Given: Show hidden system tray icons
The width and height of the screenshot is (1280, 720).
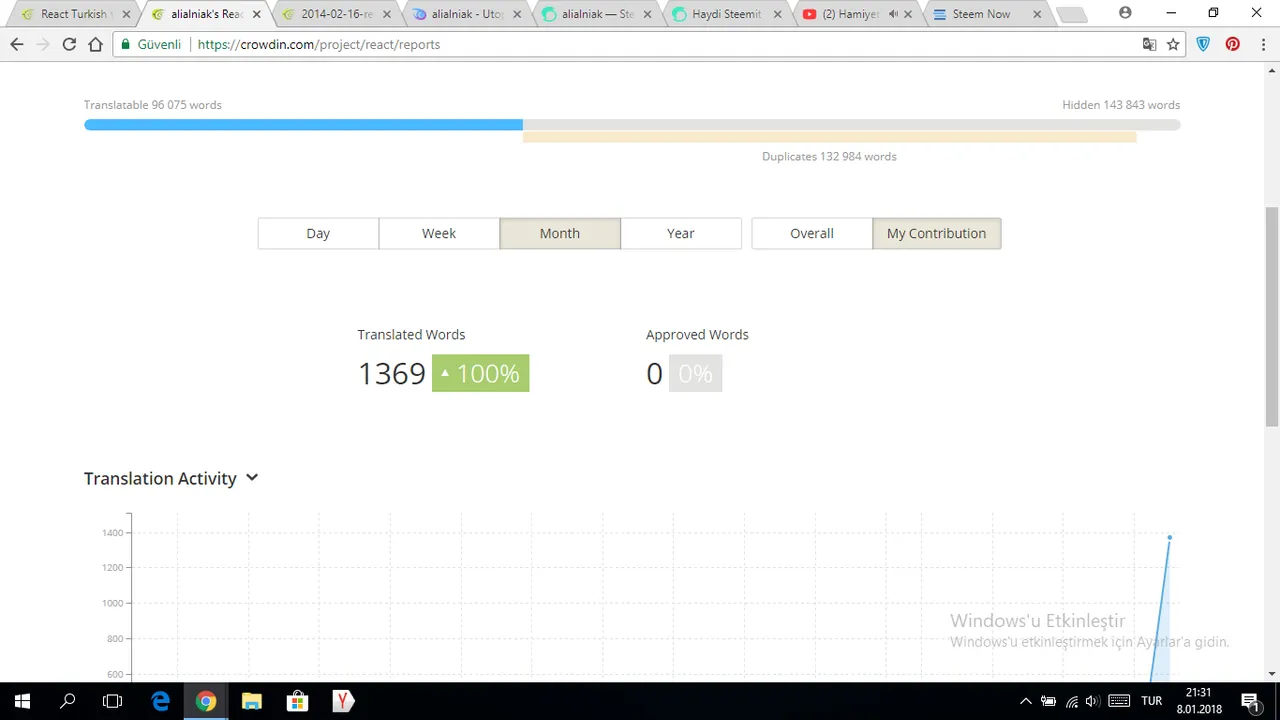Looking at the screenshot, I should coord(1025,701).
